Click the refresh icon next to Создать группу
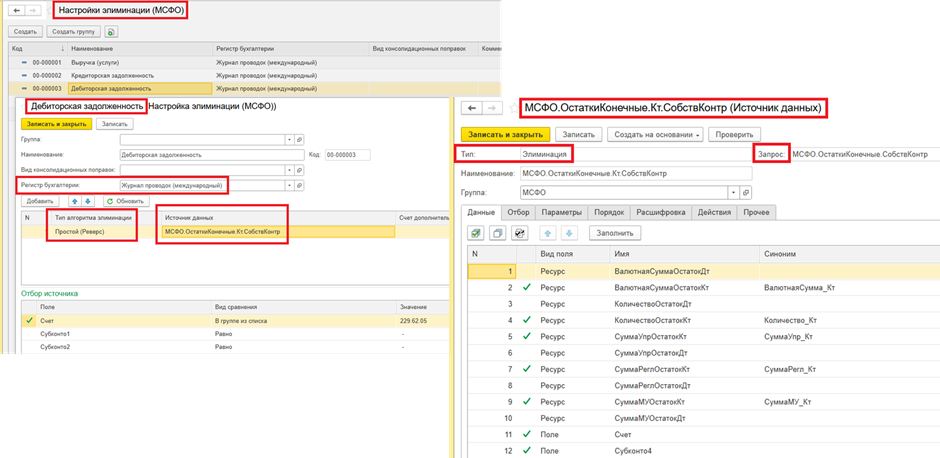Viewport: 940px width, 458px height. pyautogui.click(x=110, y=31)
